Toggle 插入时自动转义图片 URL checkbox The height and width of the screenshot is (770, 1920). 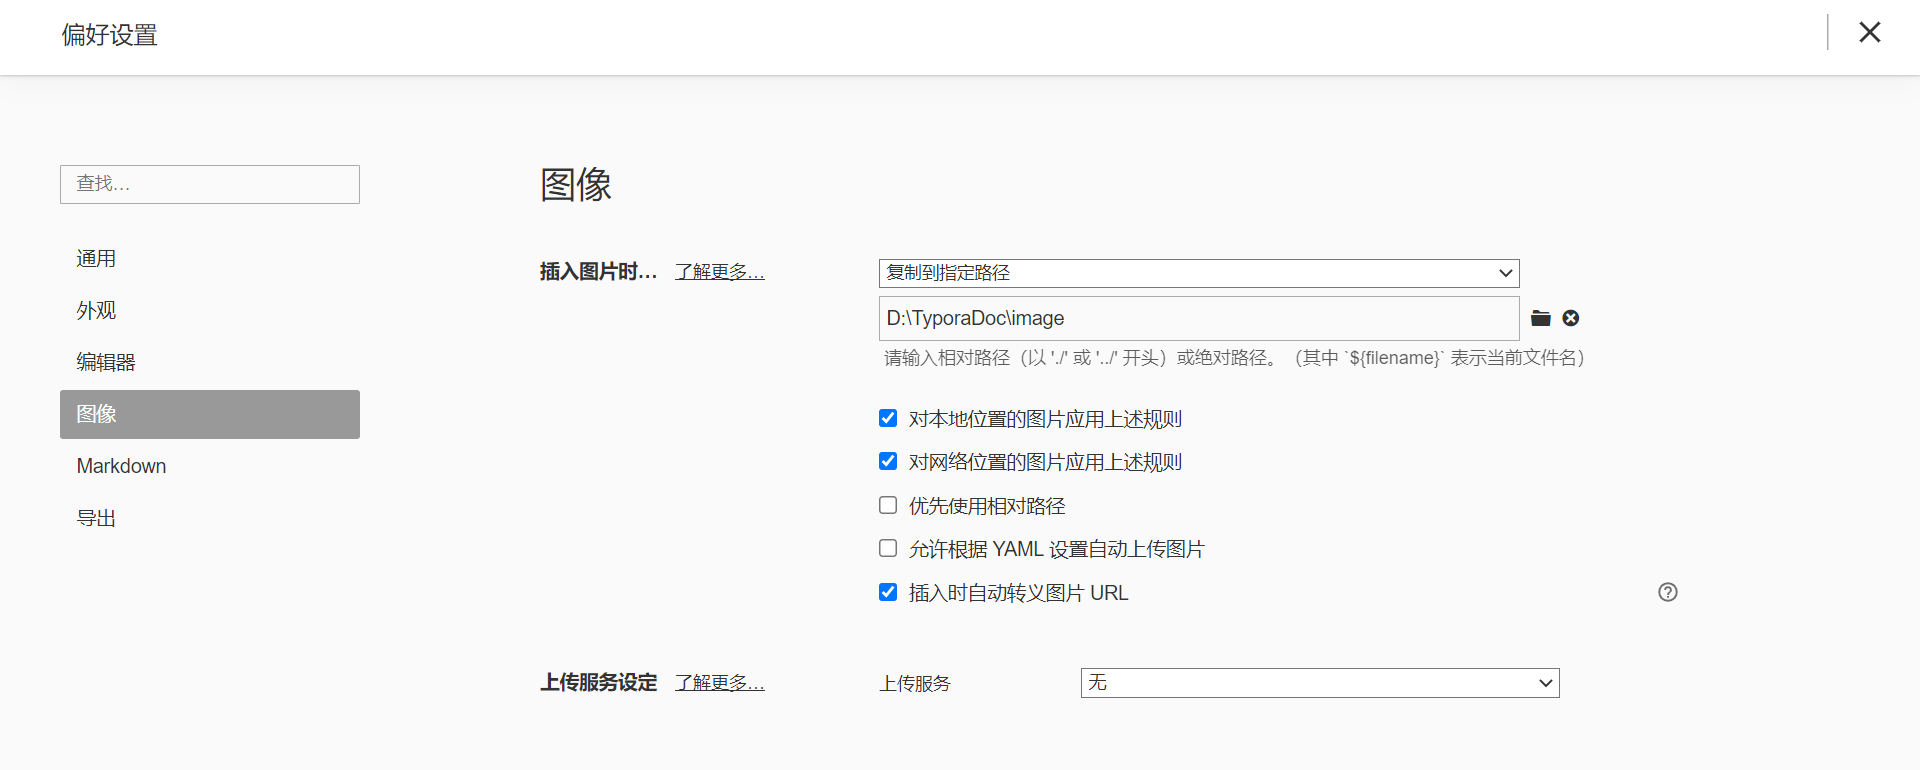pos(888,592)
